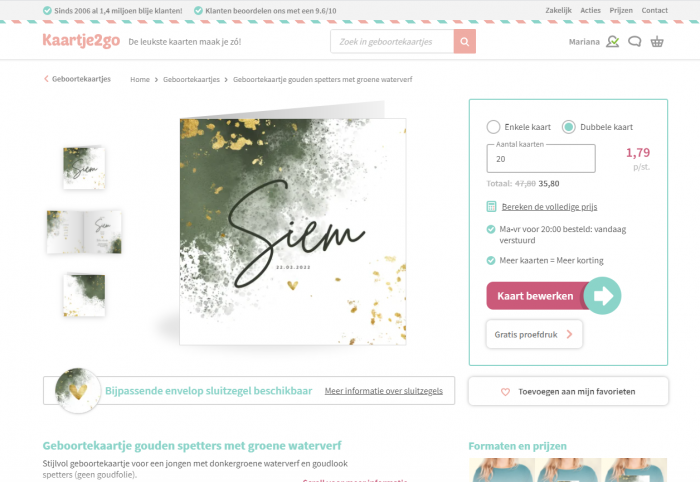The image size is (700, 482).
Task: Click the heart icon for favorites
Action: [505, 392]
